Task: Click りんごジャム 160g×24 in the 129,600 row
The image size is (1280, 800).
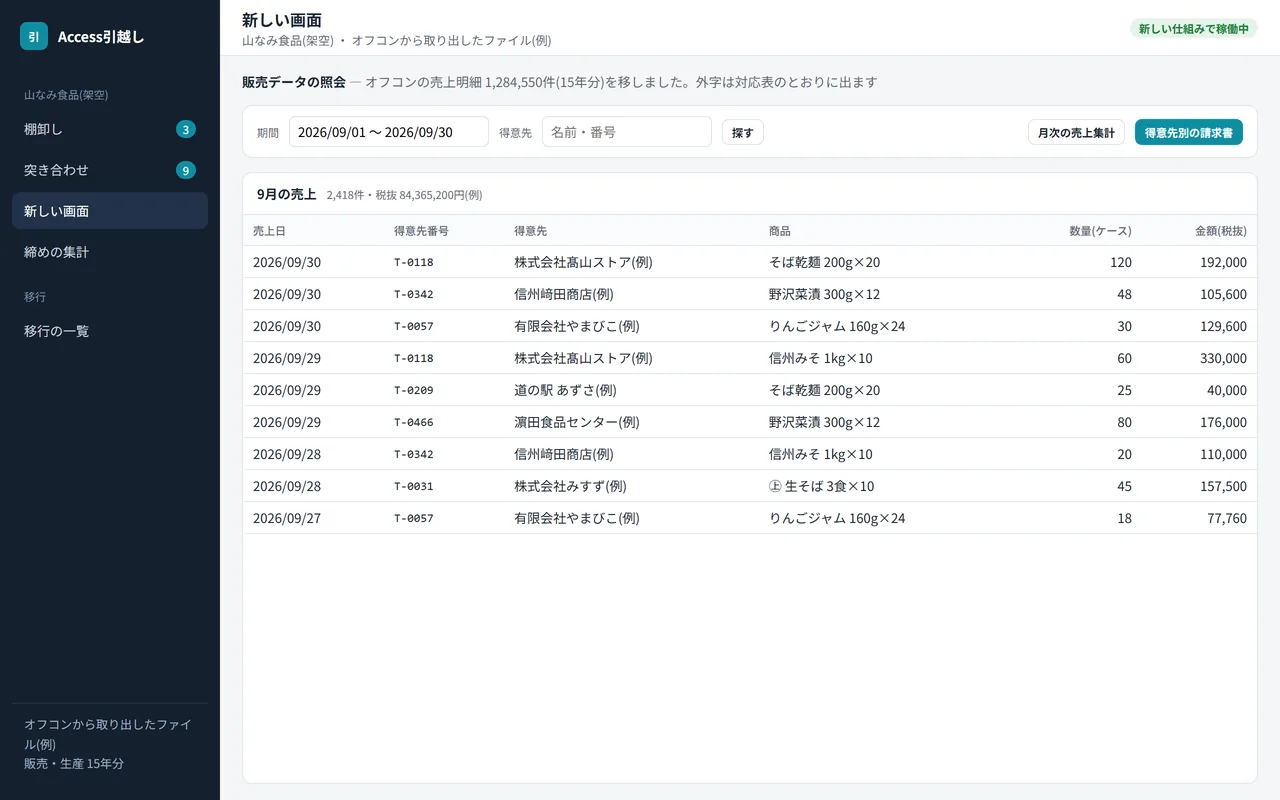Action: coord(837,326)
